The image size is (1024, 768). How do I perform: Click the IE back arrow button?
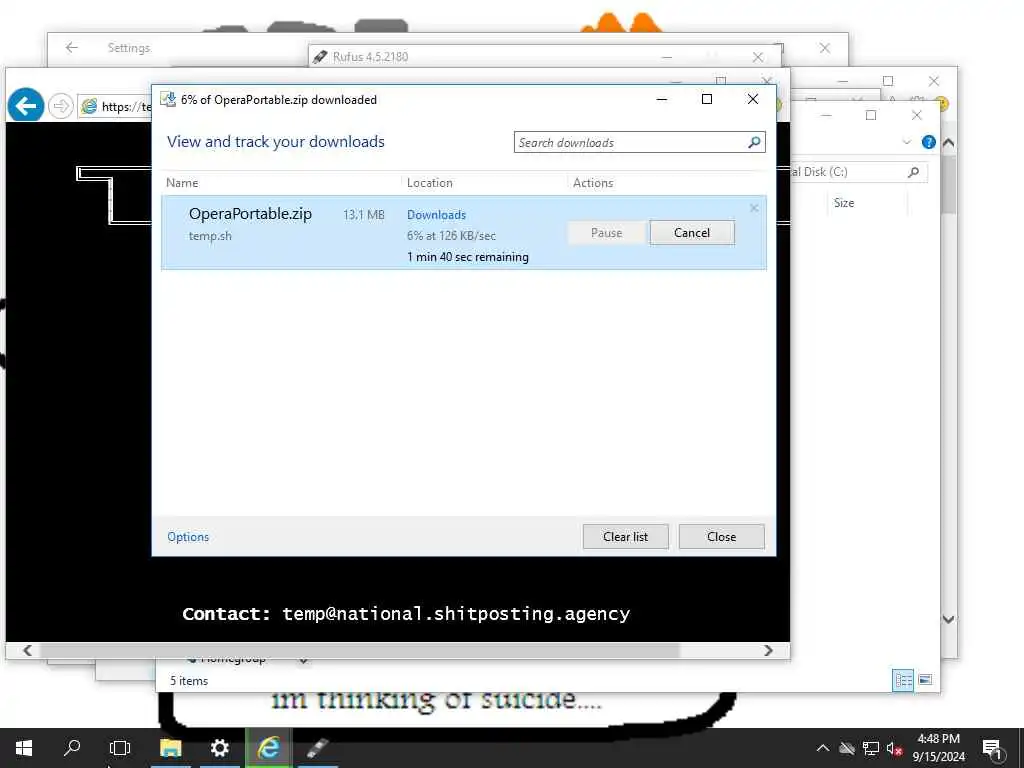(25, 105)
